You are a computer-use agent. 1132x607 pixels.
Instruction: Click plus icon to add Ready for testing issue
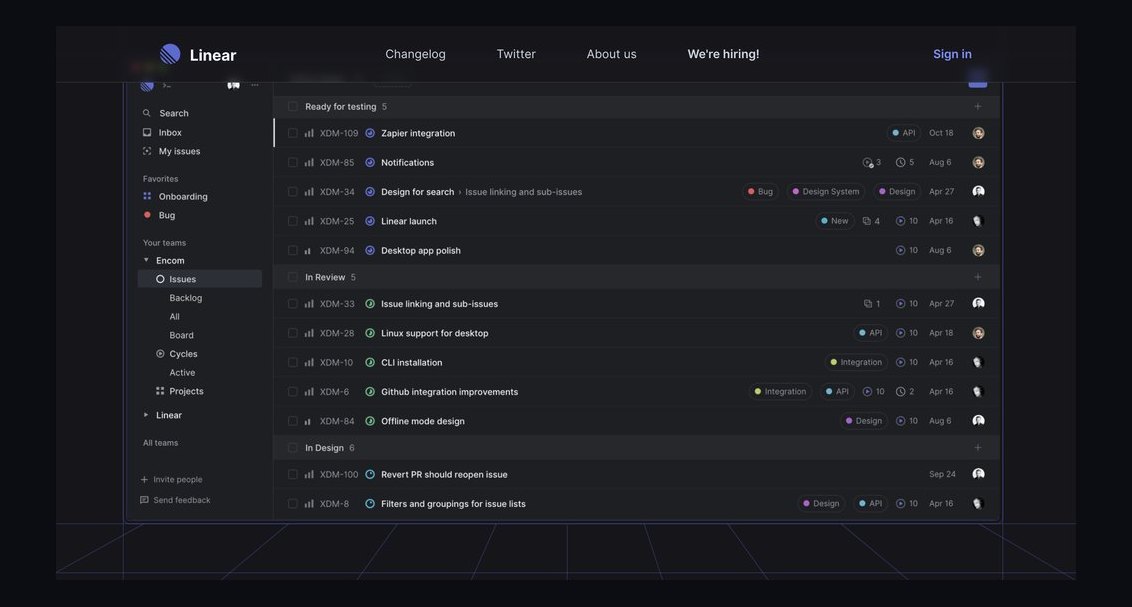tap(978, 107)
